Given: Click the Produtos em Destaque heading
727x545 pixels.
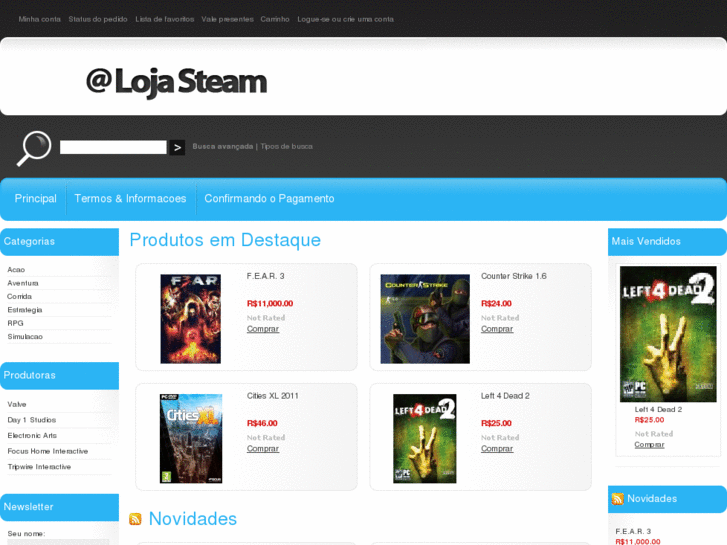Looking at the screenshot, I should [x=225, y=240].
